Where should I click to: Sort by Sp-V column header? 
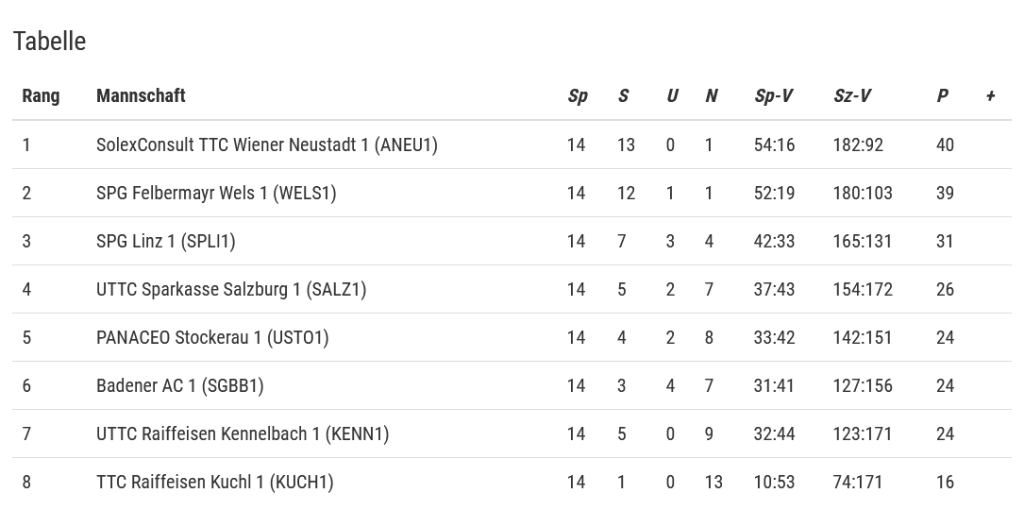774,96
